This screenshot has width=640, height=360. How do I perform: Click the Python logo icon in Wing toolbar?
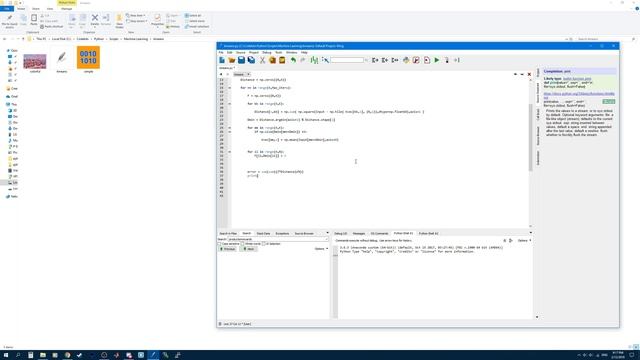click(x=406, y=60)
